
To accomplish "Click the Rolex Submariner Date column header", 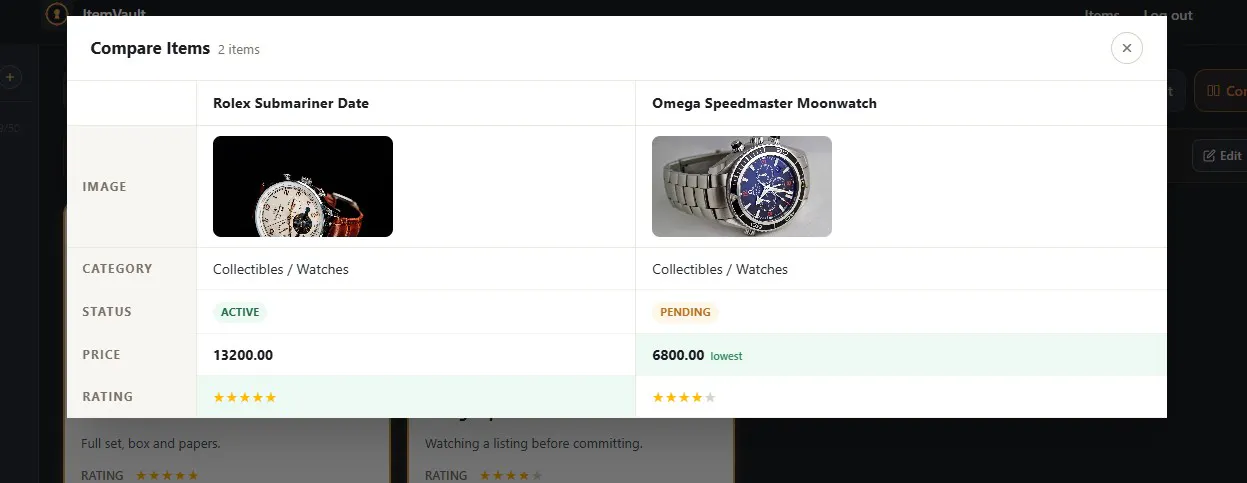I will point(291,103).
